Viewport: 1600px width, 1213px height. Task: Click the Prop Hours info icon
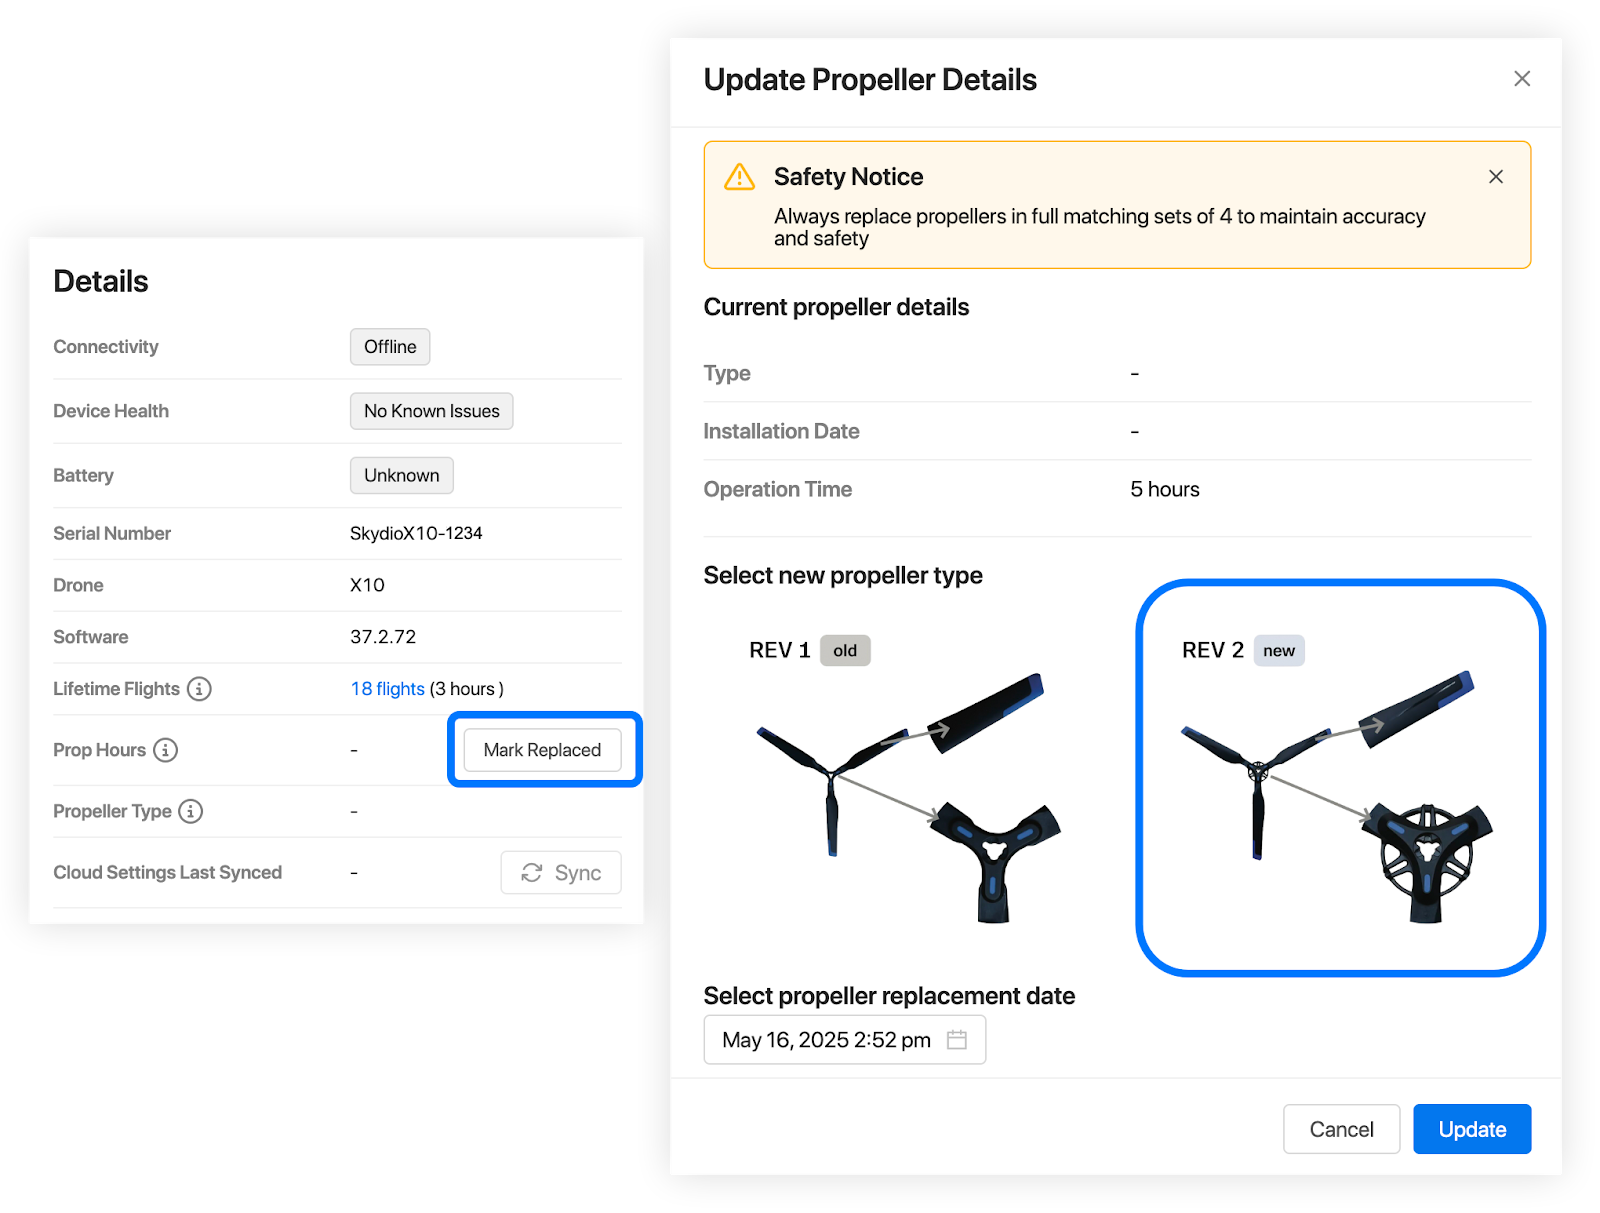(166, 750)
